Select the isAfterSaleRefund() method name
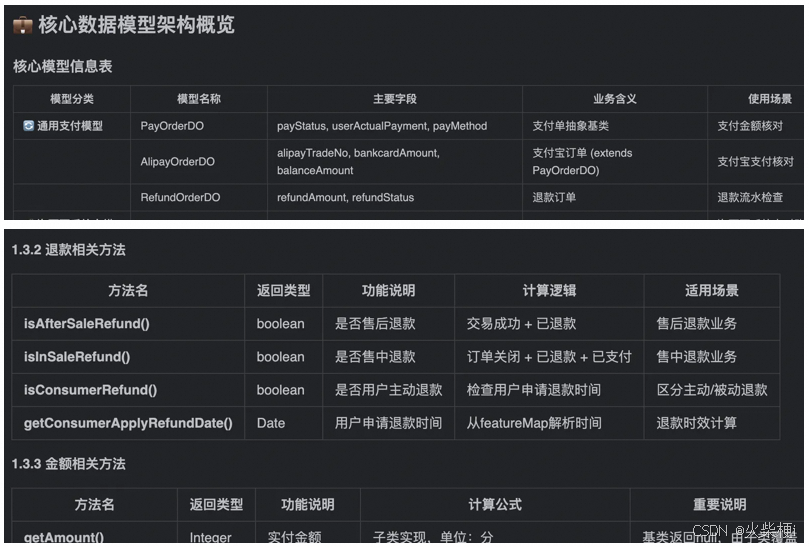Viewport: 809px width, 547px height. (x=87, y=324)
